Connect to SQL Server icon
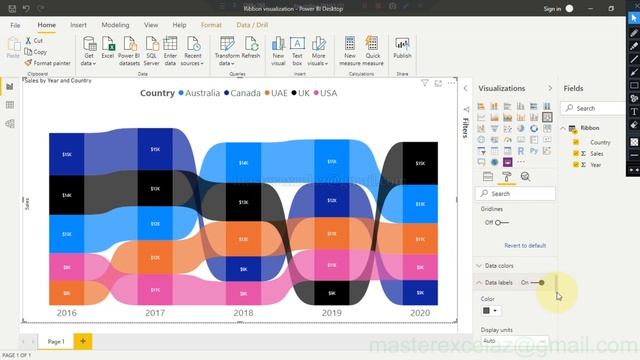 pyautogui.click(x=151, y=44)
